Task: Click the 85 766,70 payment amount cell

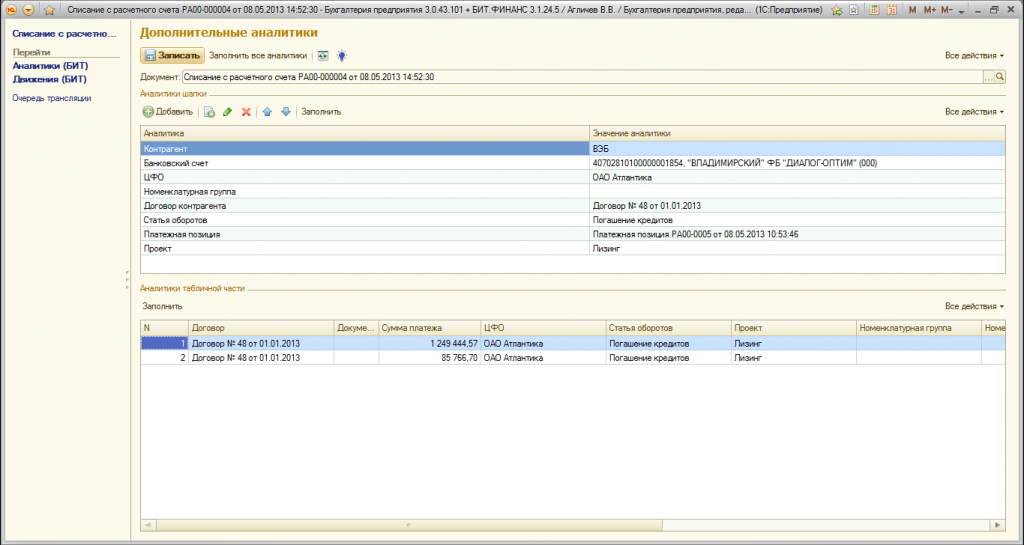Action: tap(429, 358)
